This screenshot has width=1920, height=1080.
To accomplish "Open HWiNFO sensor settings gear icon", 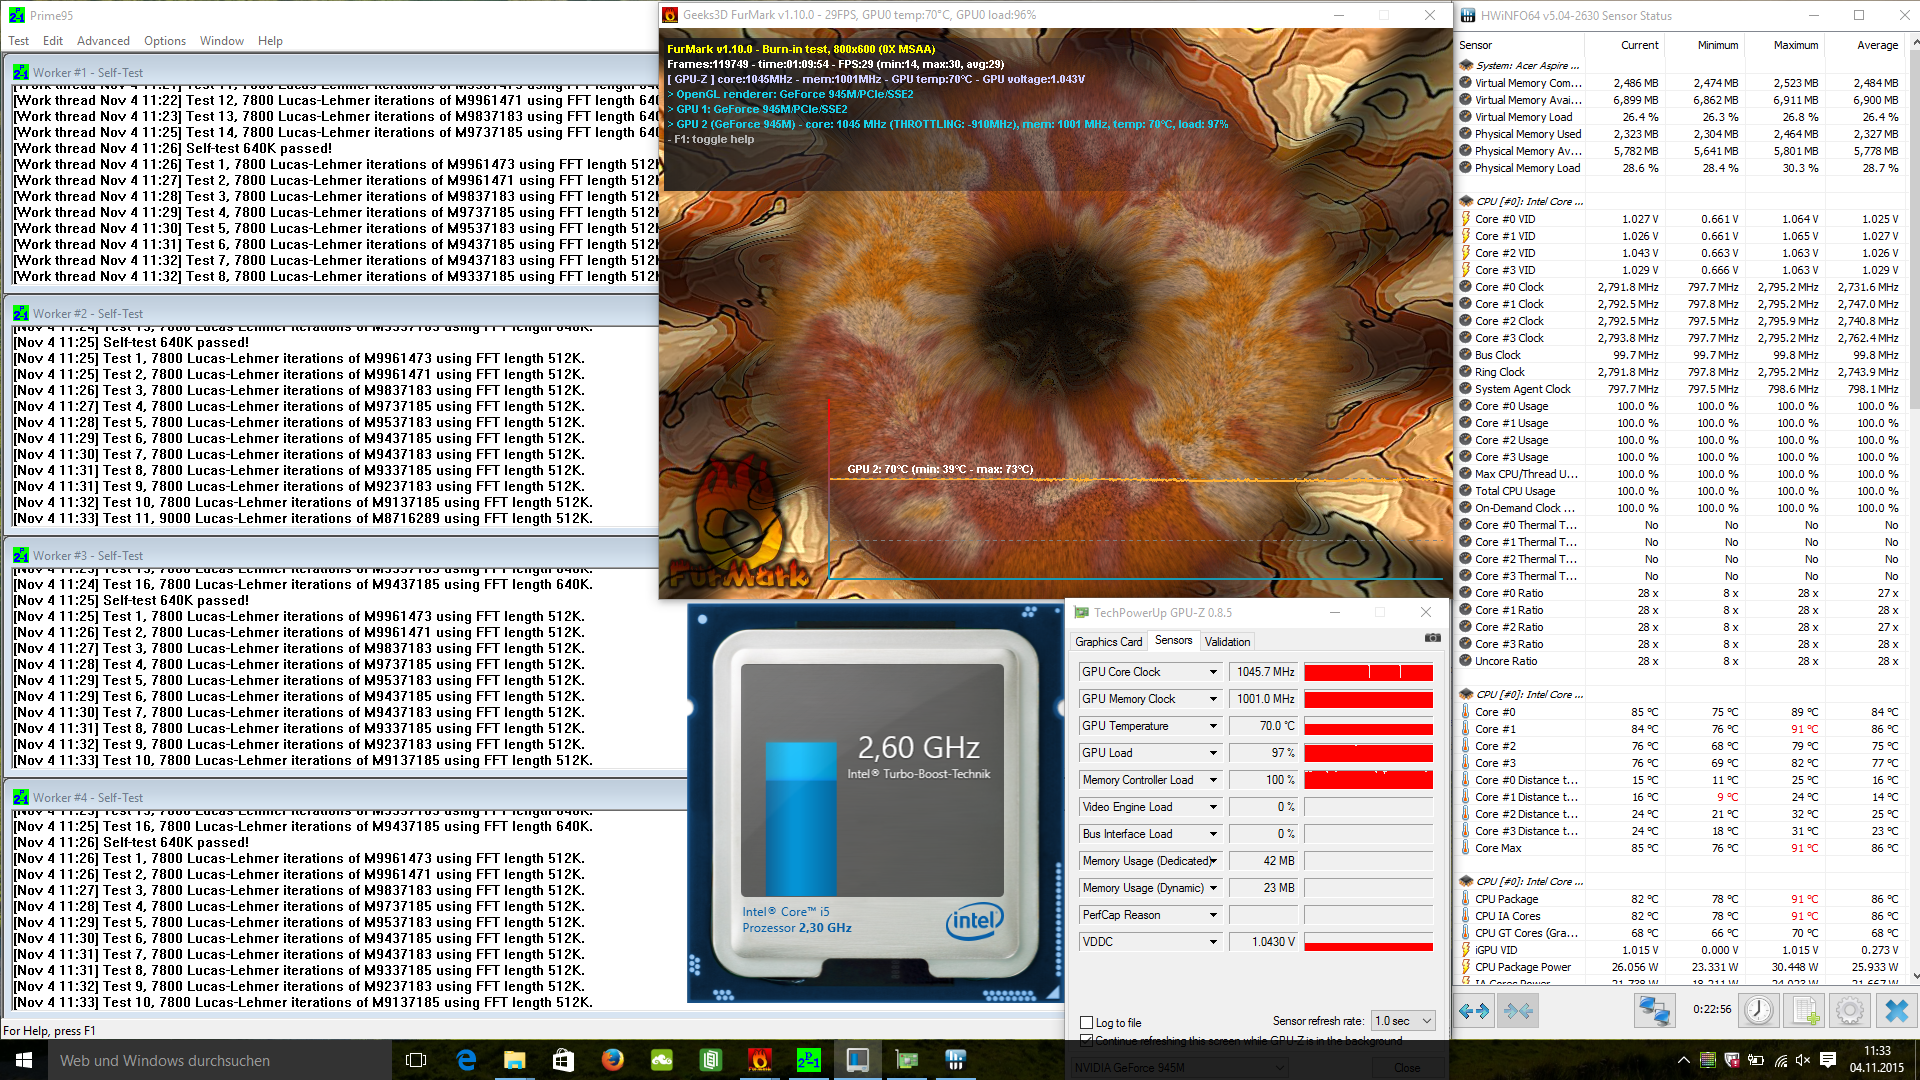I will click(1850, 1011).
